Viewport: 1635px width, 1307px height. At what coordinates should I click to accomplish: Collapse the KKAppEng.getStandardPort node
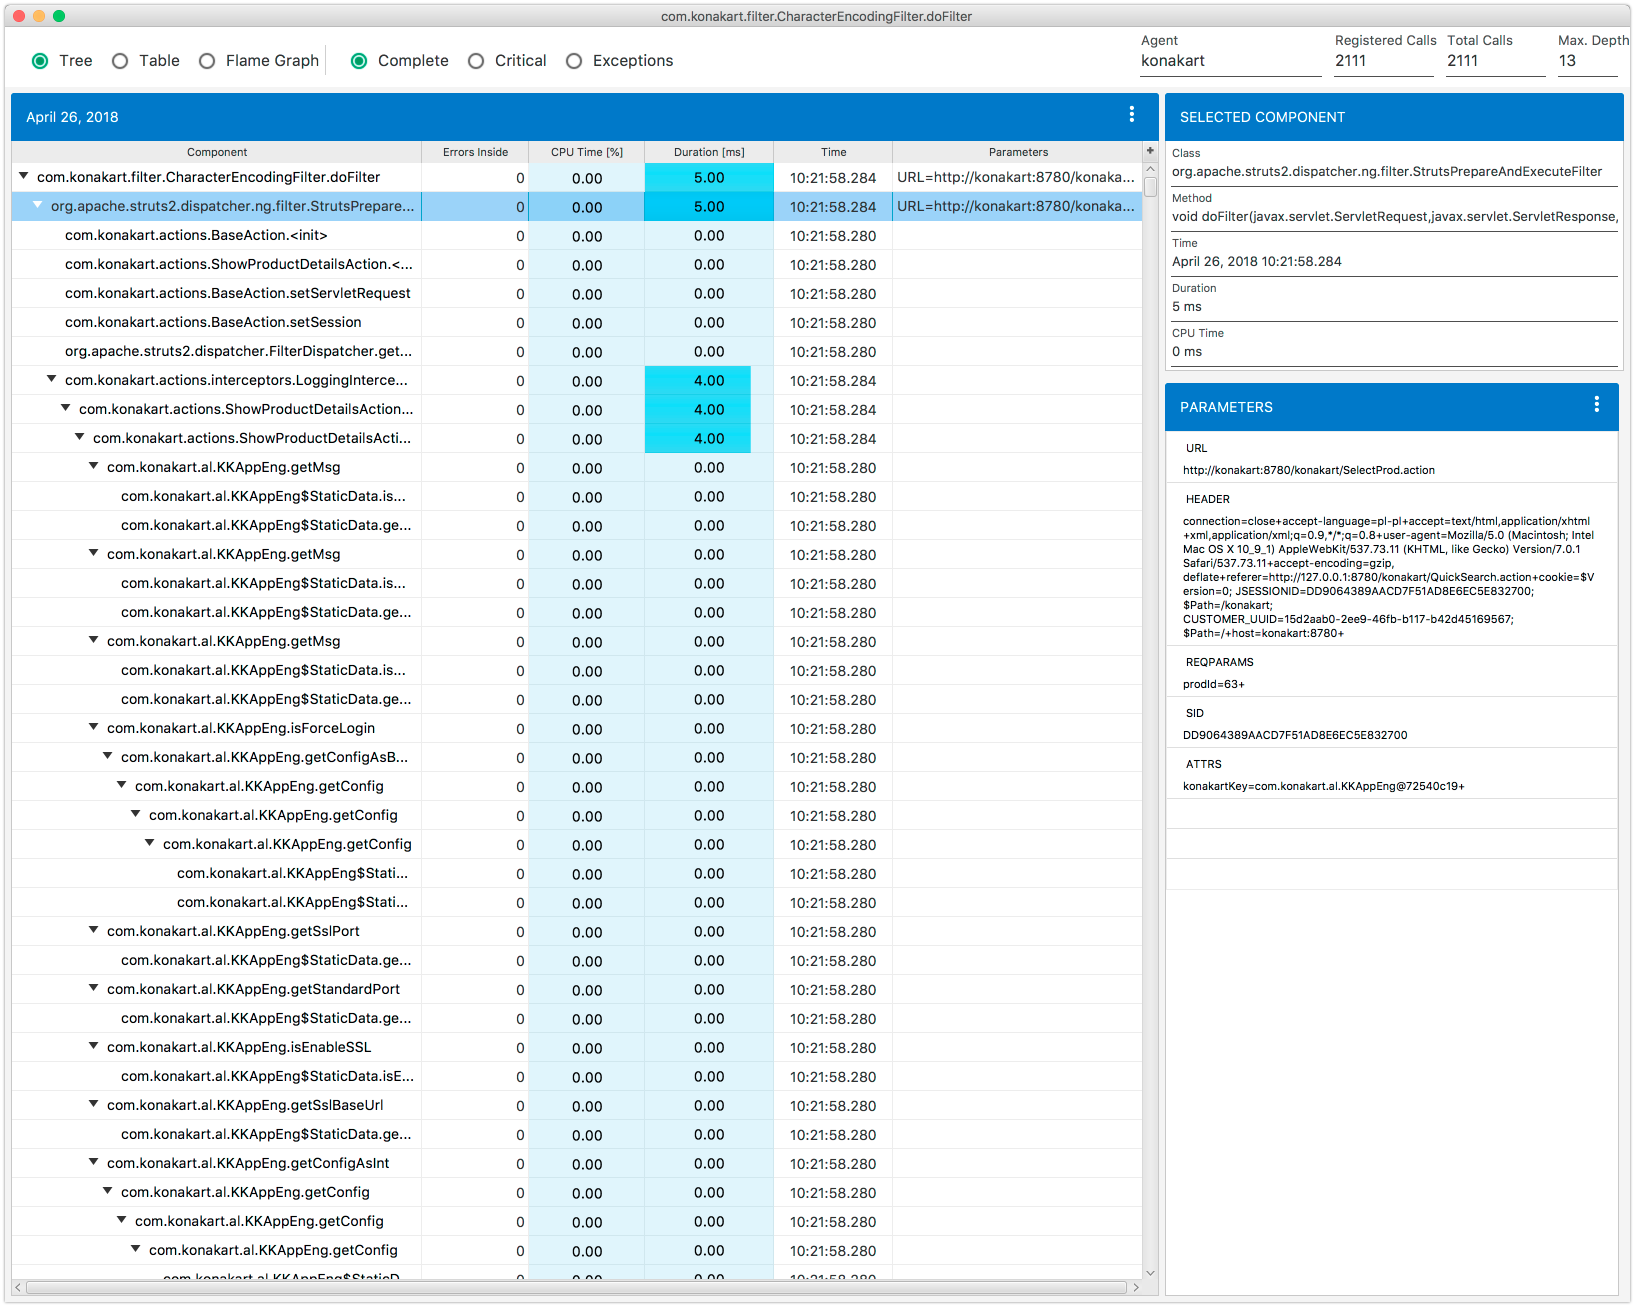pyautogui.click(x=94, y=988)
